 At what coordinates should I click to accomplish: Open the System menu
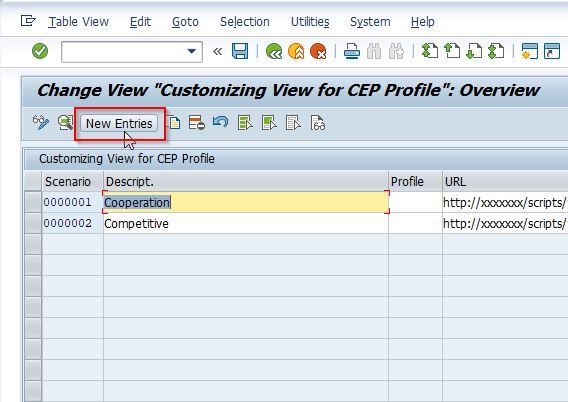370,22
